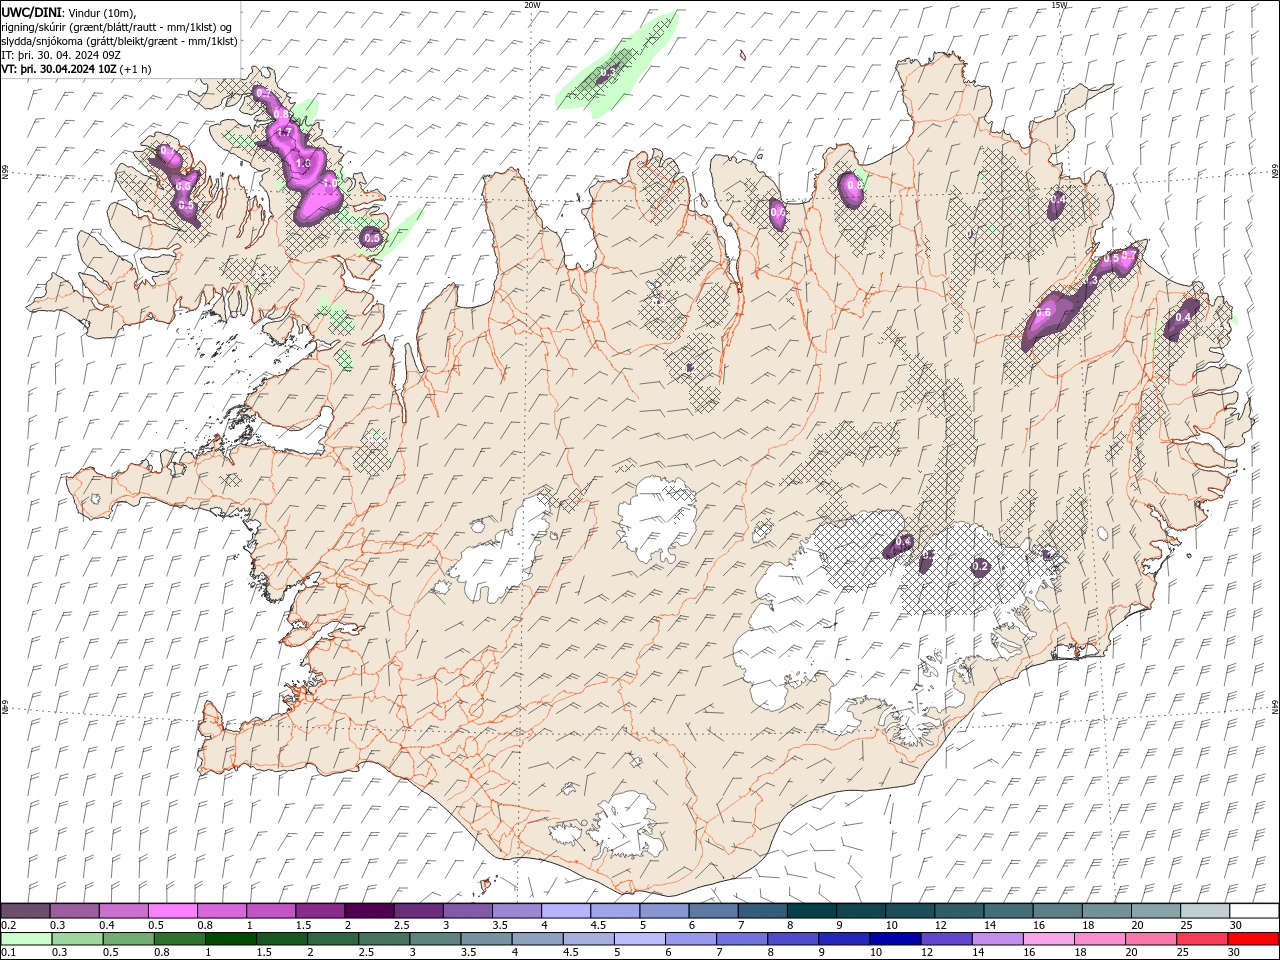Click the pale green bottom-row swatch between 0.1 and 0.3

coord(26,939)
